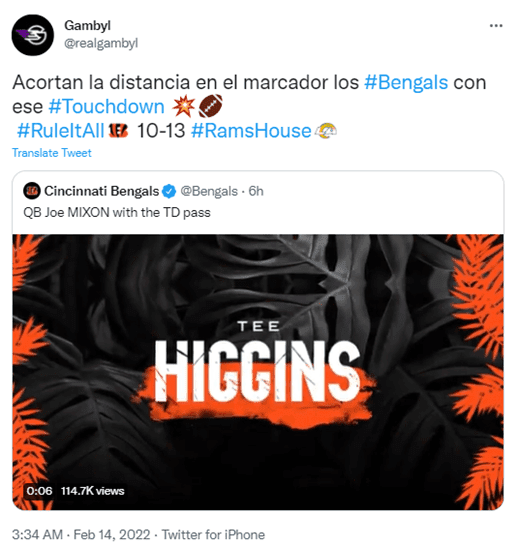Click the Gambyl display name
Screen dimensions: 518x547
pos(87,25)
